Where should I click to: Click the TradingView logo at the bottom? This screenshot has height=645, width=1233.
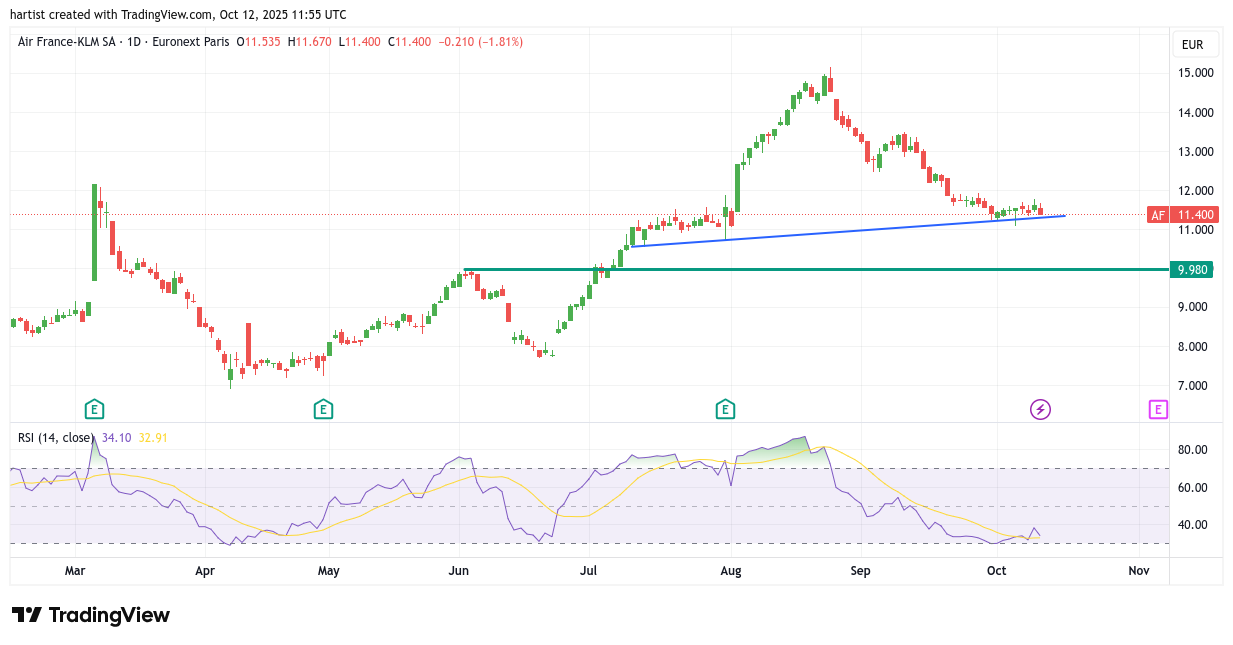[91, 615]
